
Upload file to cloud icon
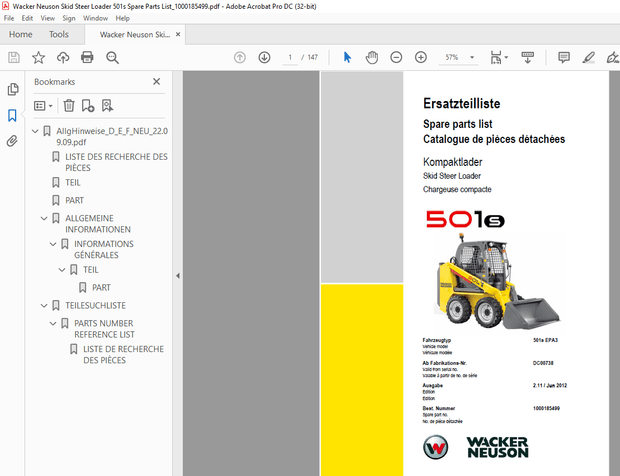(63, 58)
